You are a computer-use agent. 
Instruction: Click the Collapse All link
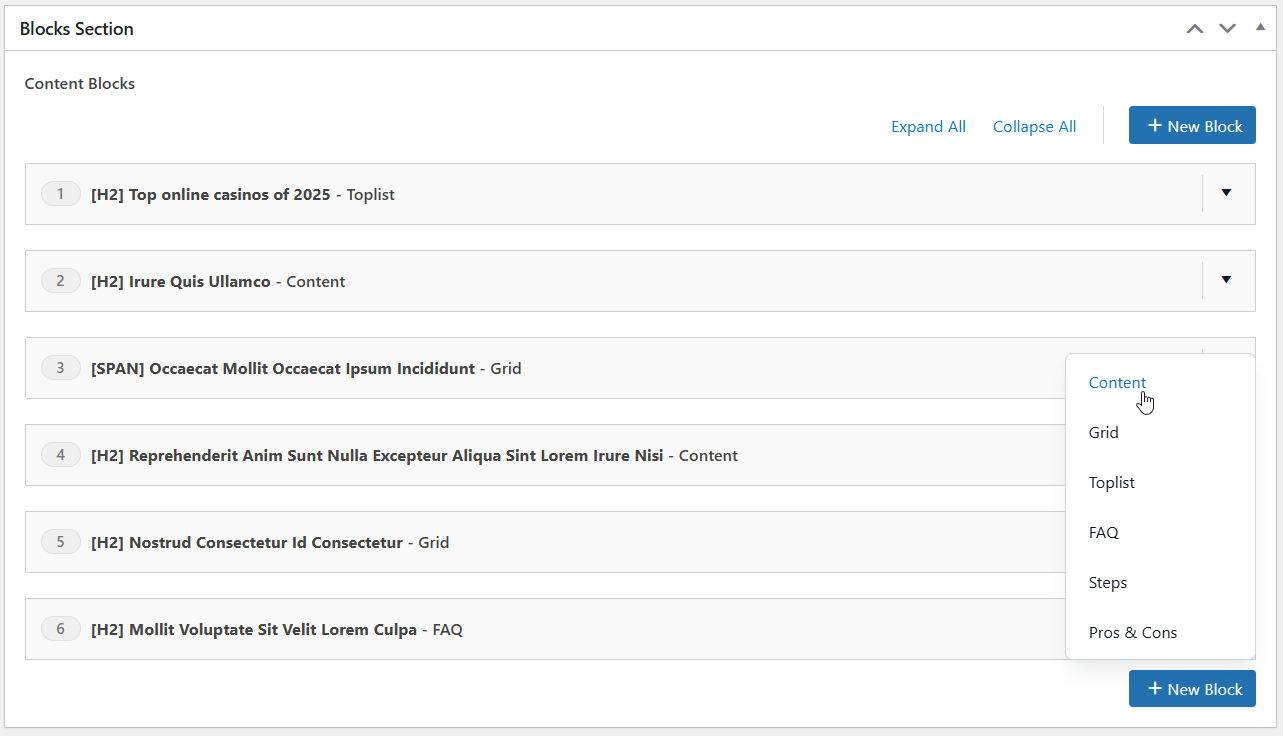(1034, 126)
